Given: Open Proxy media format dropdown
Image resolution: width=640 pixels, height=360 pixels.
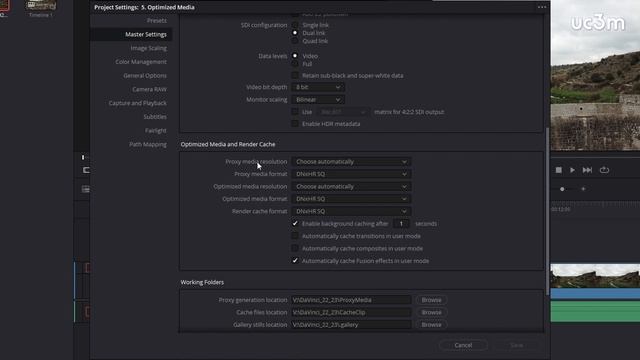Looking at the screenshot, I should click(x=351, y=174).
